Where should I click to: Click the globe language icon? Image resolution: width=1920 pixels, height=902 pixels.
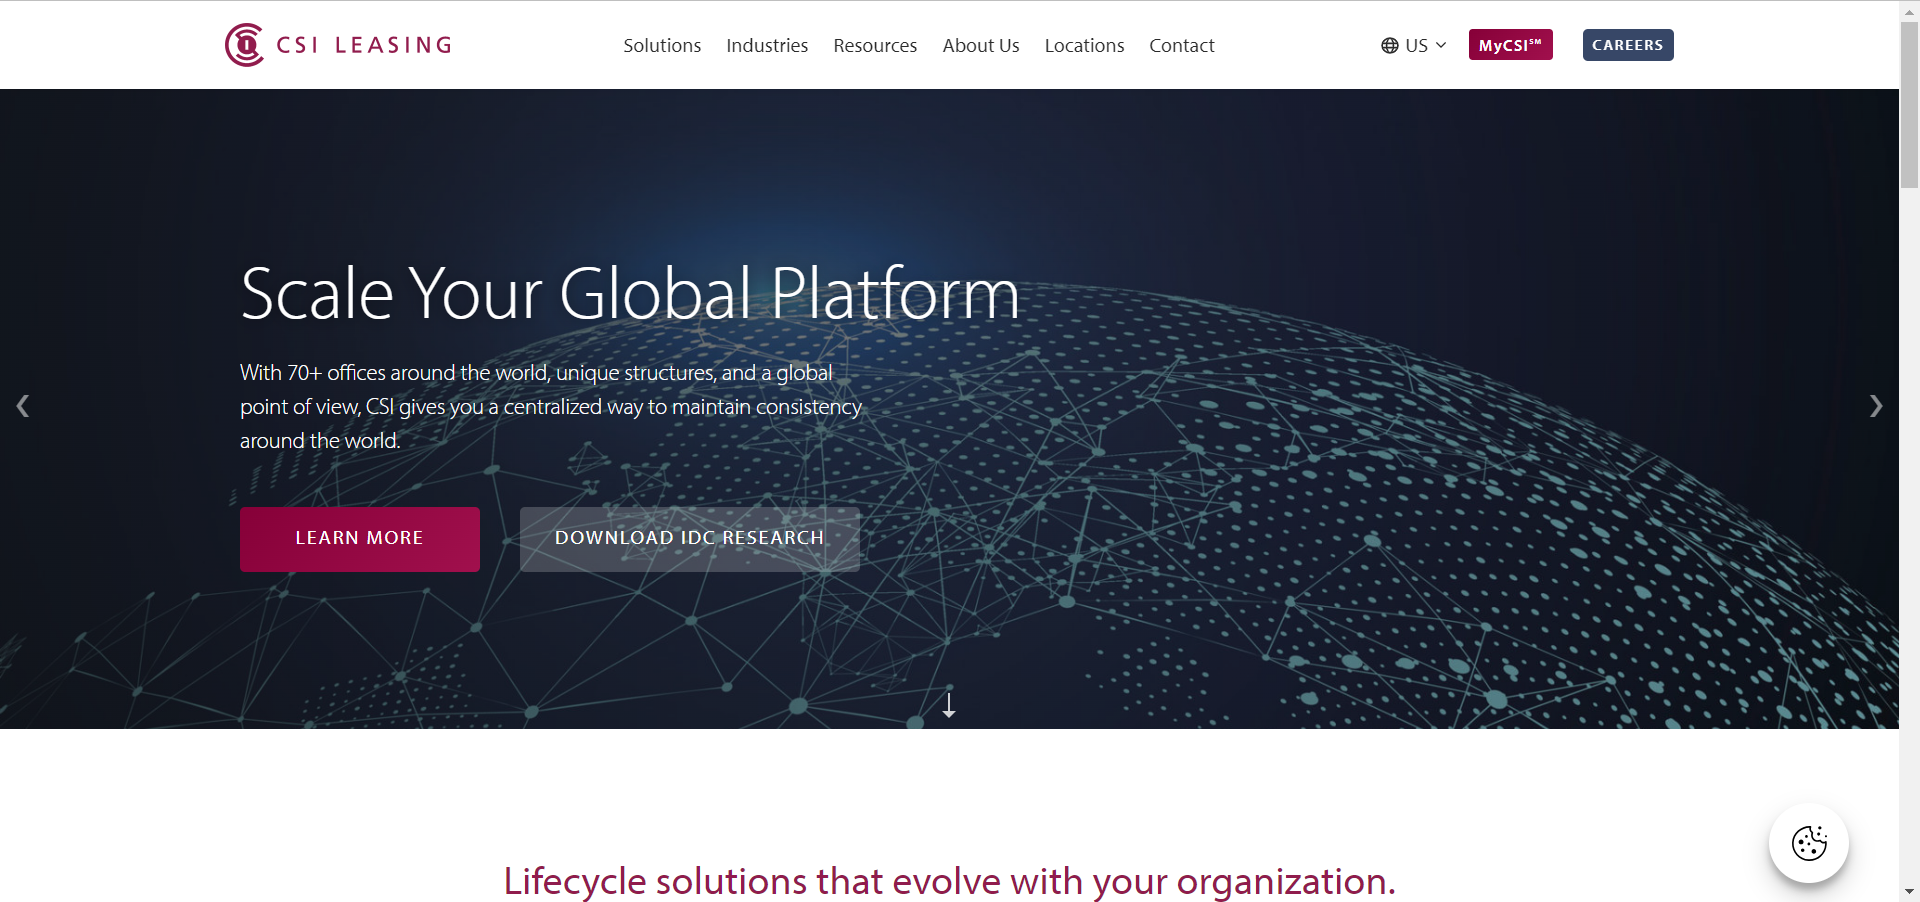(1389, 46)
